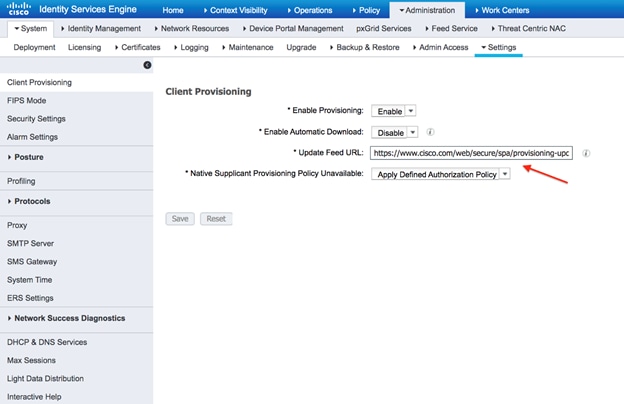Open Device Portal Management submenu

point(293,29)
